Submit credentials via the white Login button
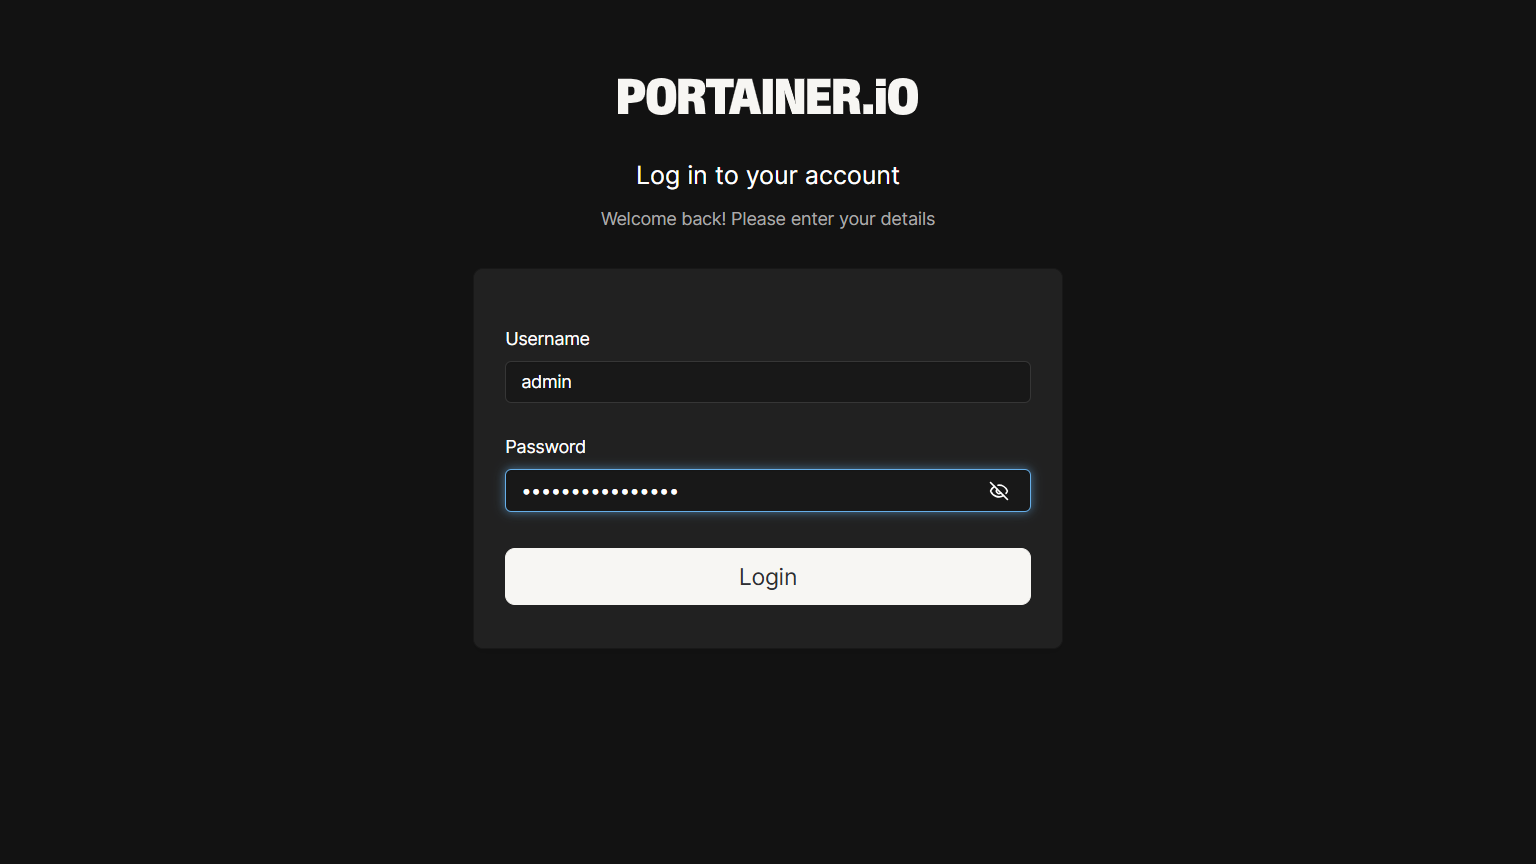The image size is (1536, 864). click(x=767, y=576)
